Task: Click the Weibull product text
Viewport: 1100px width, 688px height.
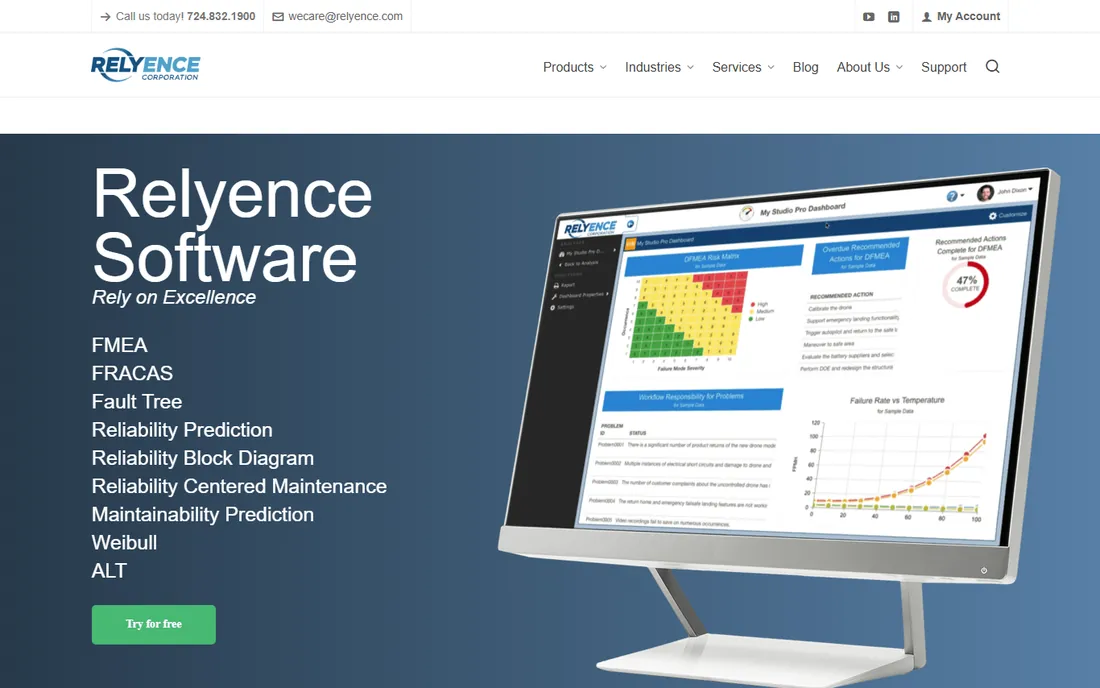Action: 124,542
